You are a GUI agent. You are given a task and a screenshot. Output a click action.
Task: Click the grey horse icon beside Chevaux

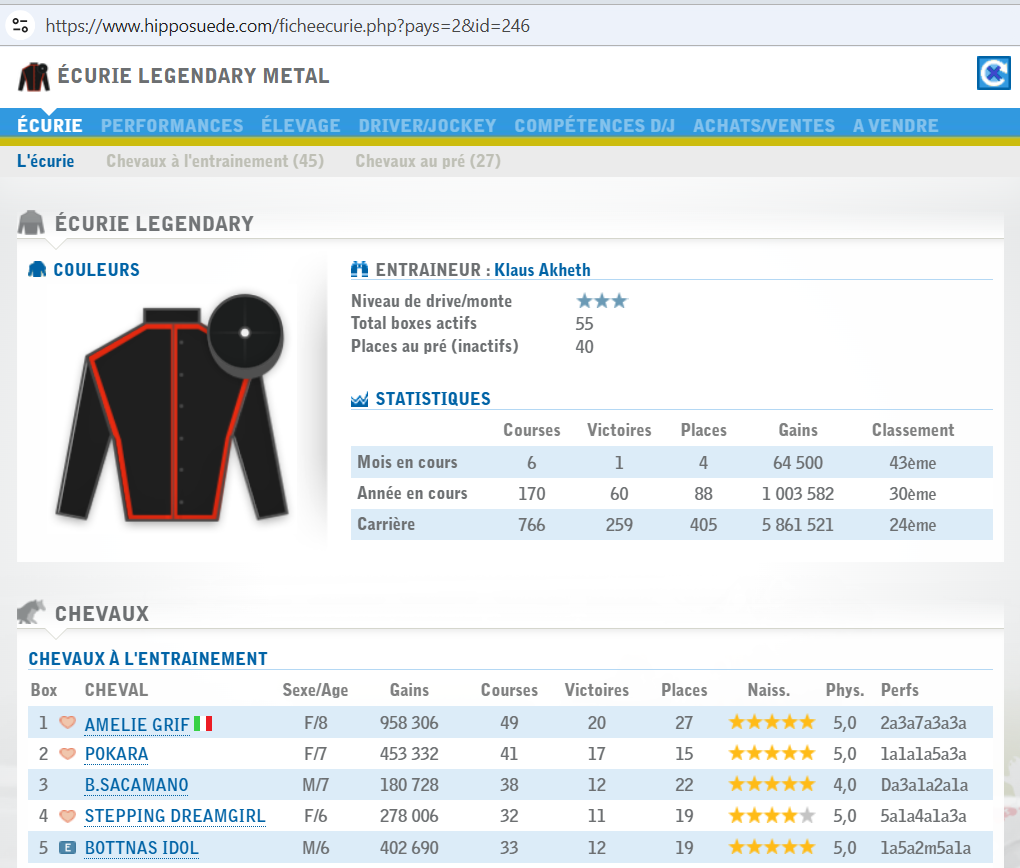click(x=31, y=612)
